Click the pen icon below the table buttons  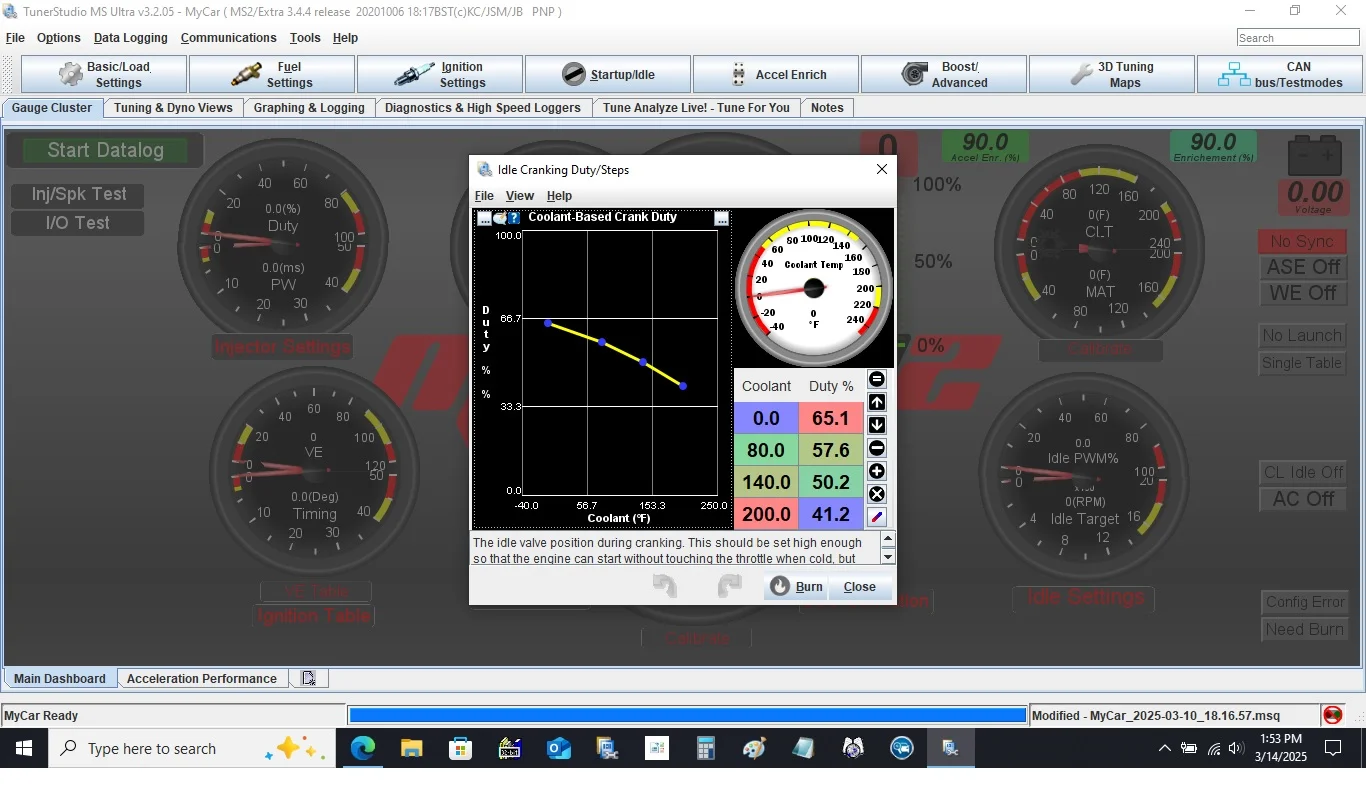pyautogui.click(x=877, y=517)
